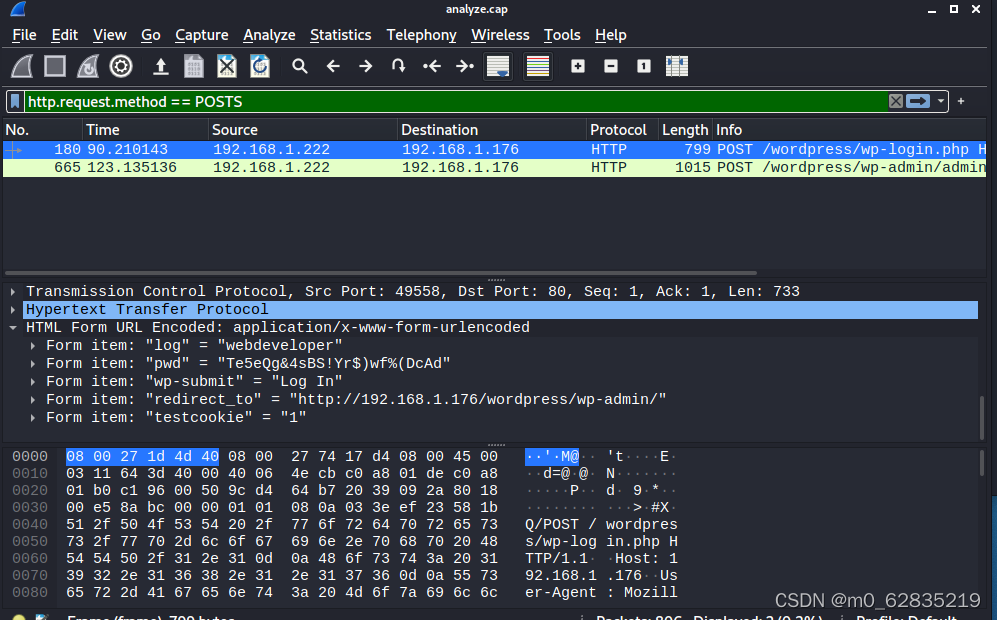Collapse the HTML Form URL Encoded section
Viewport: 997px width, 620px height.
tap(13, 327)
